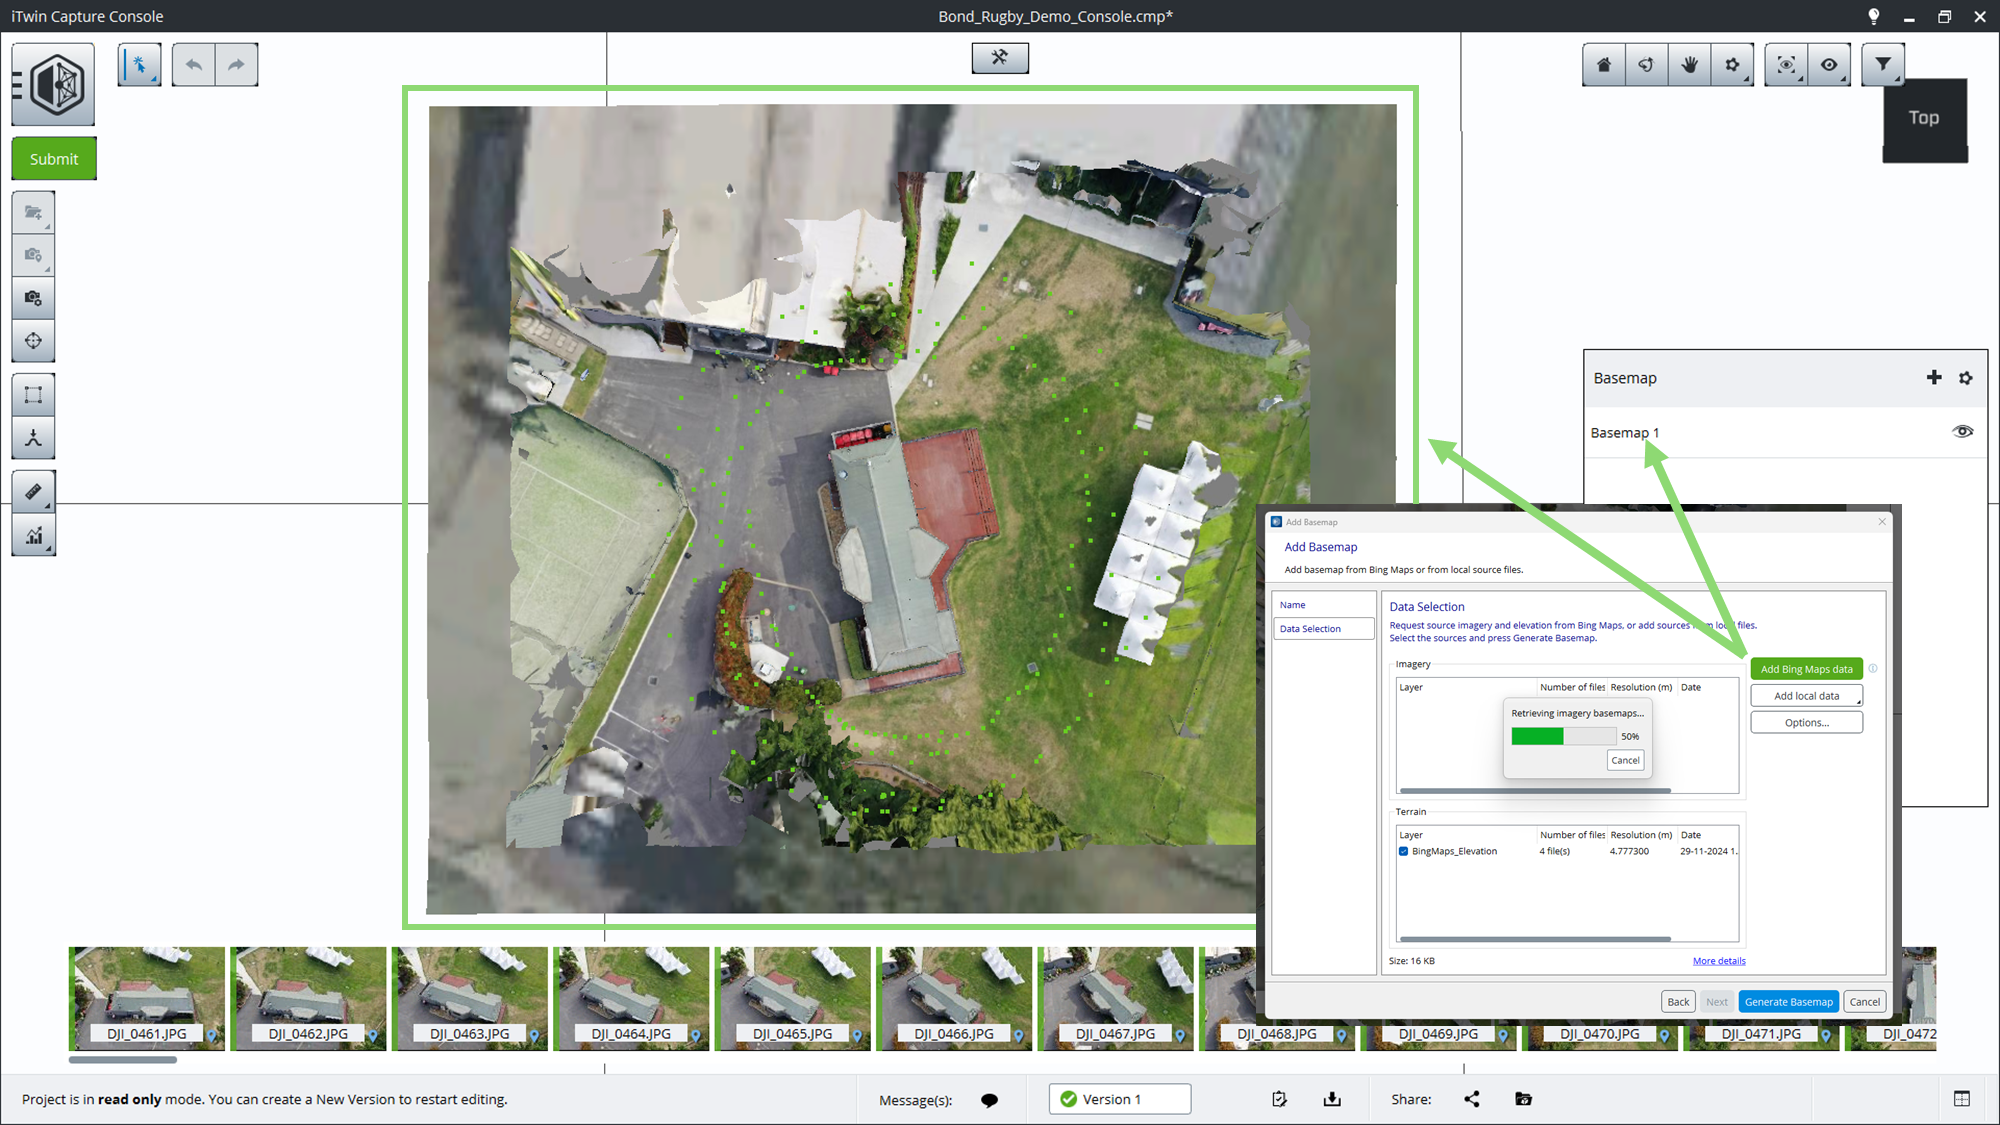Expand the filter funnel dropdown
Image resolution: width=2000 pixels, height=1125 pixels.
coord(1883,65)
